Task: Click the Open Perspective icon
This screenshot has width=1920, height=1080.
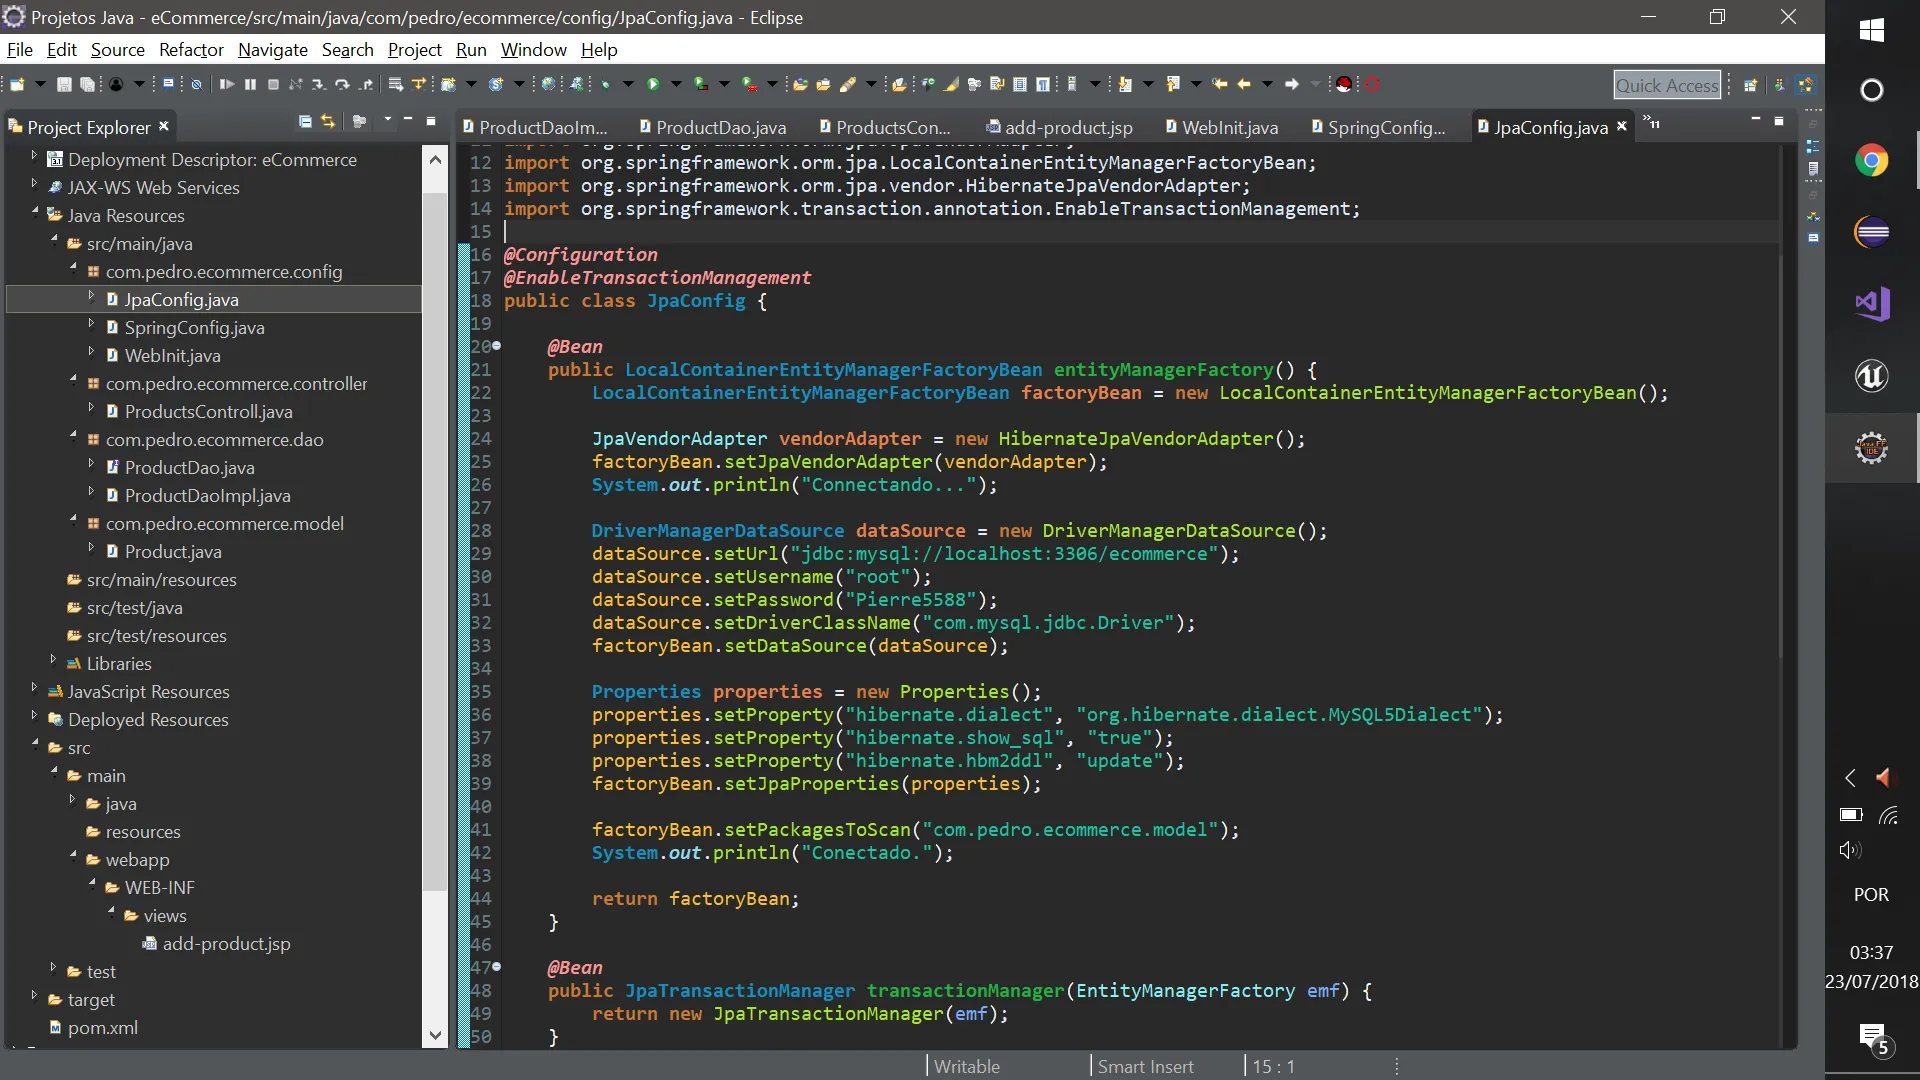Action: point(1751,85)
